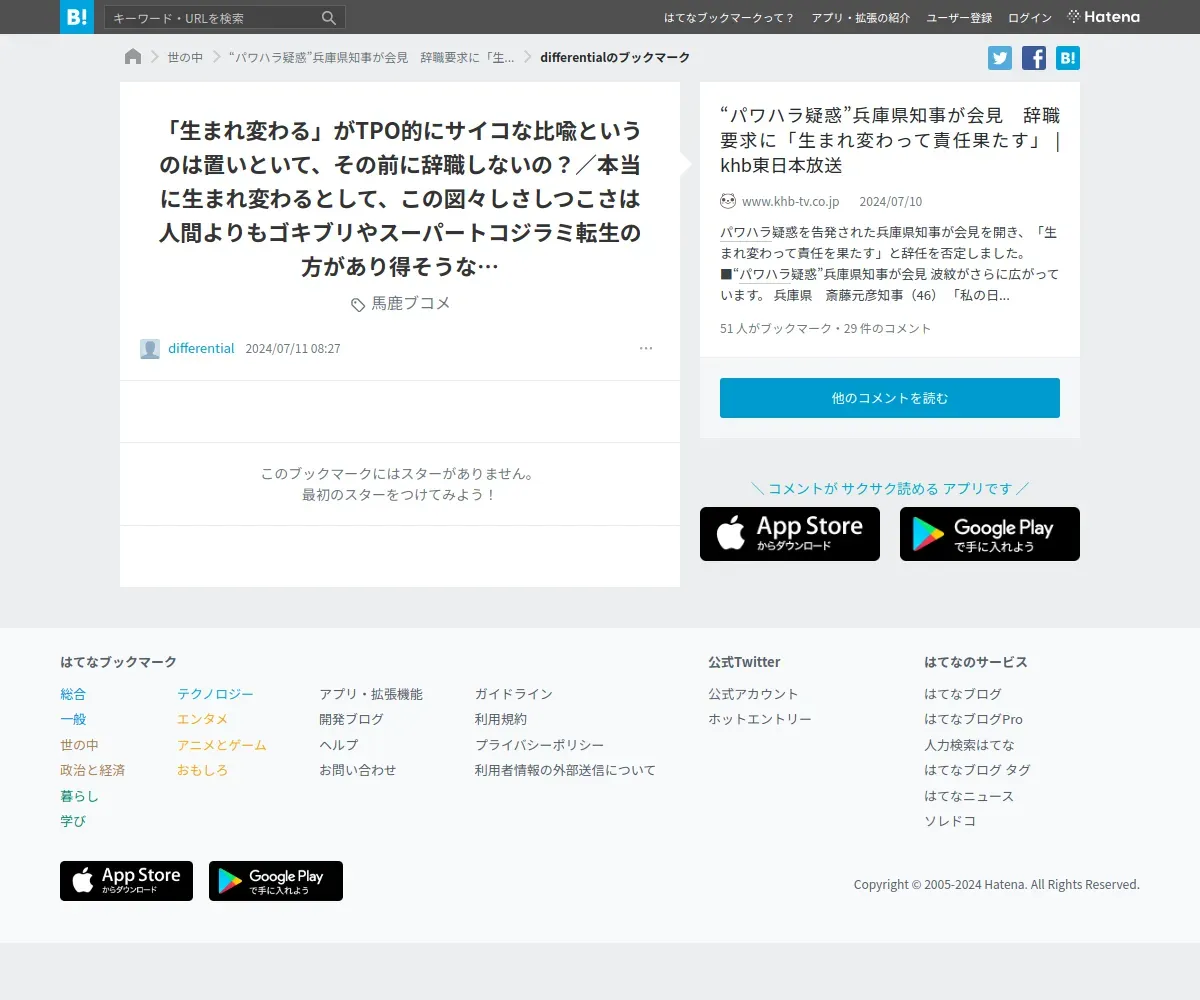
Task: Click 他のコメントを読む button
Action: point(890,398)
